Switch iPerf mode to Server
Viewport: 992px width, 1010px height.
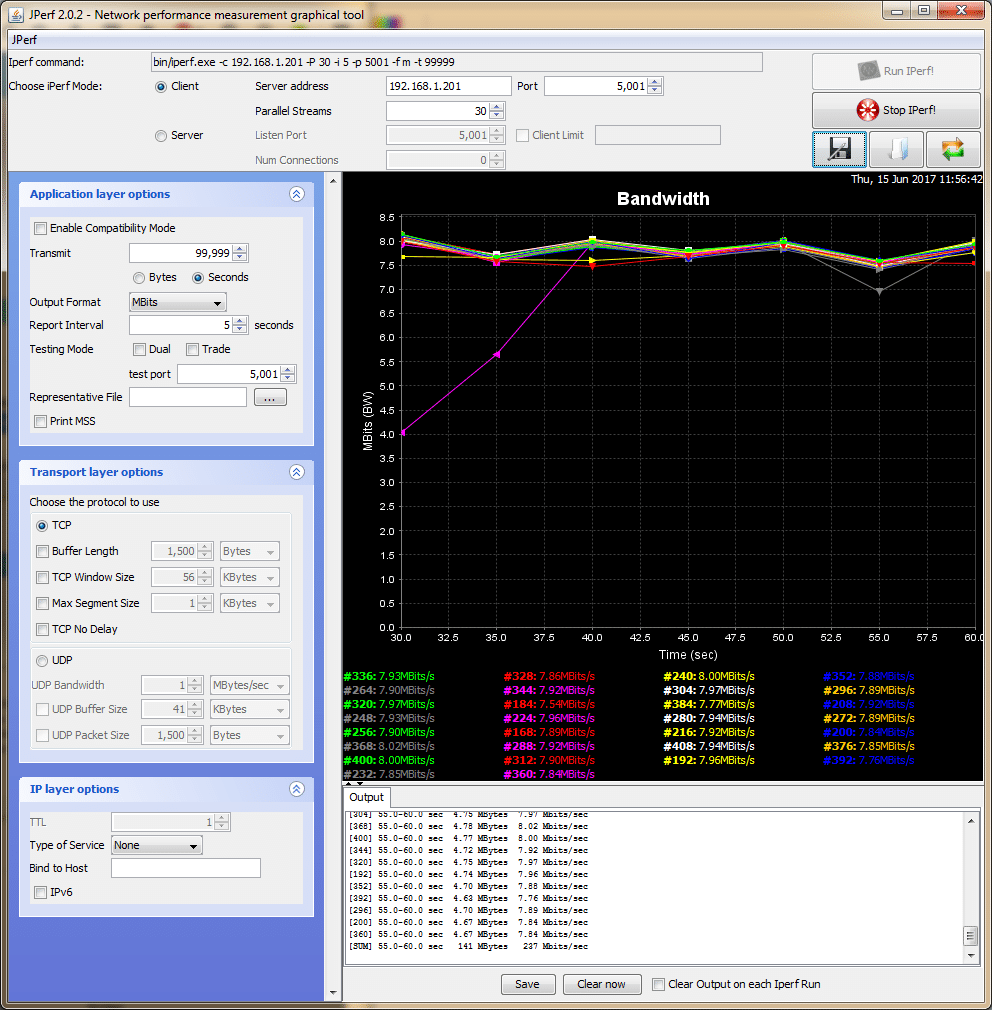click(160, 135)
